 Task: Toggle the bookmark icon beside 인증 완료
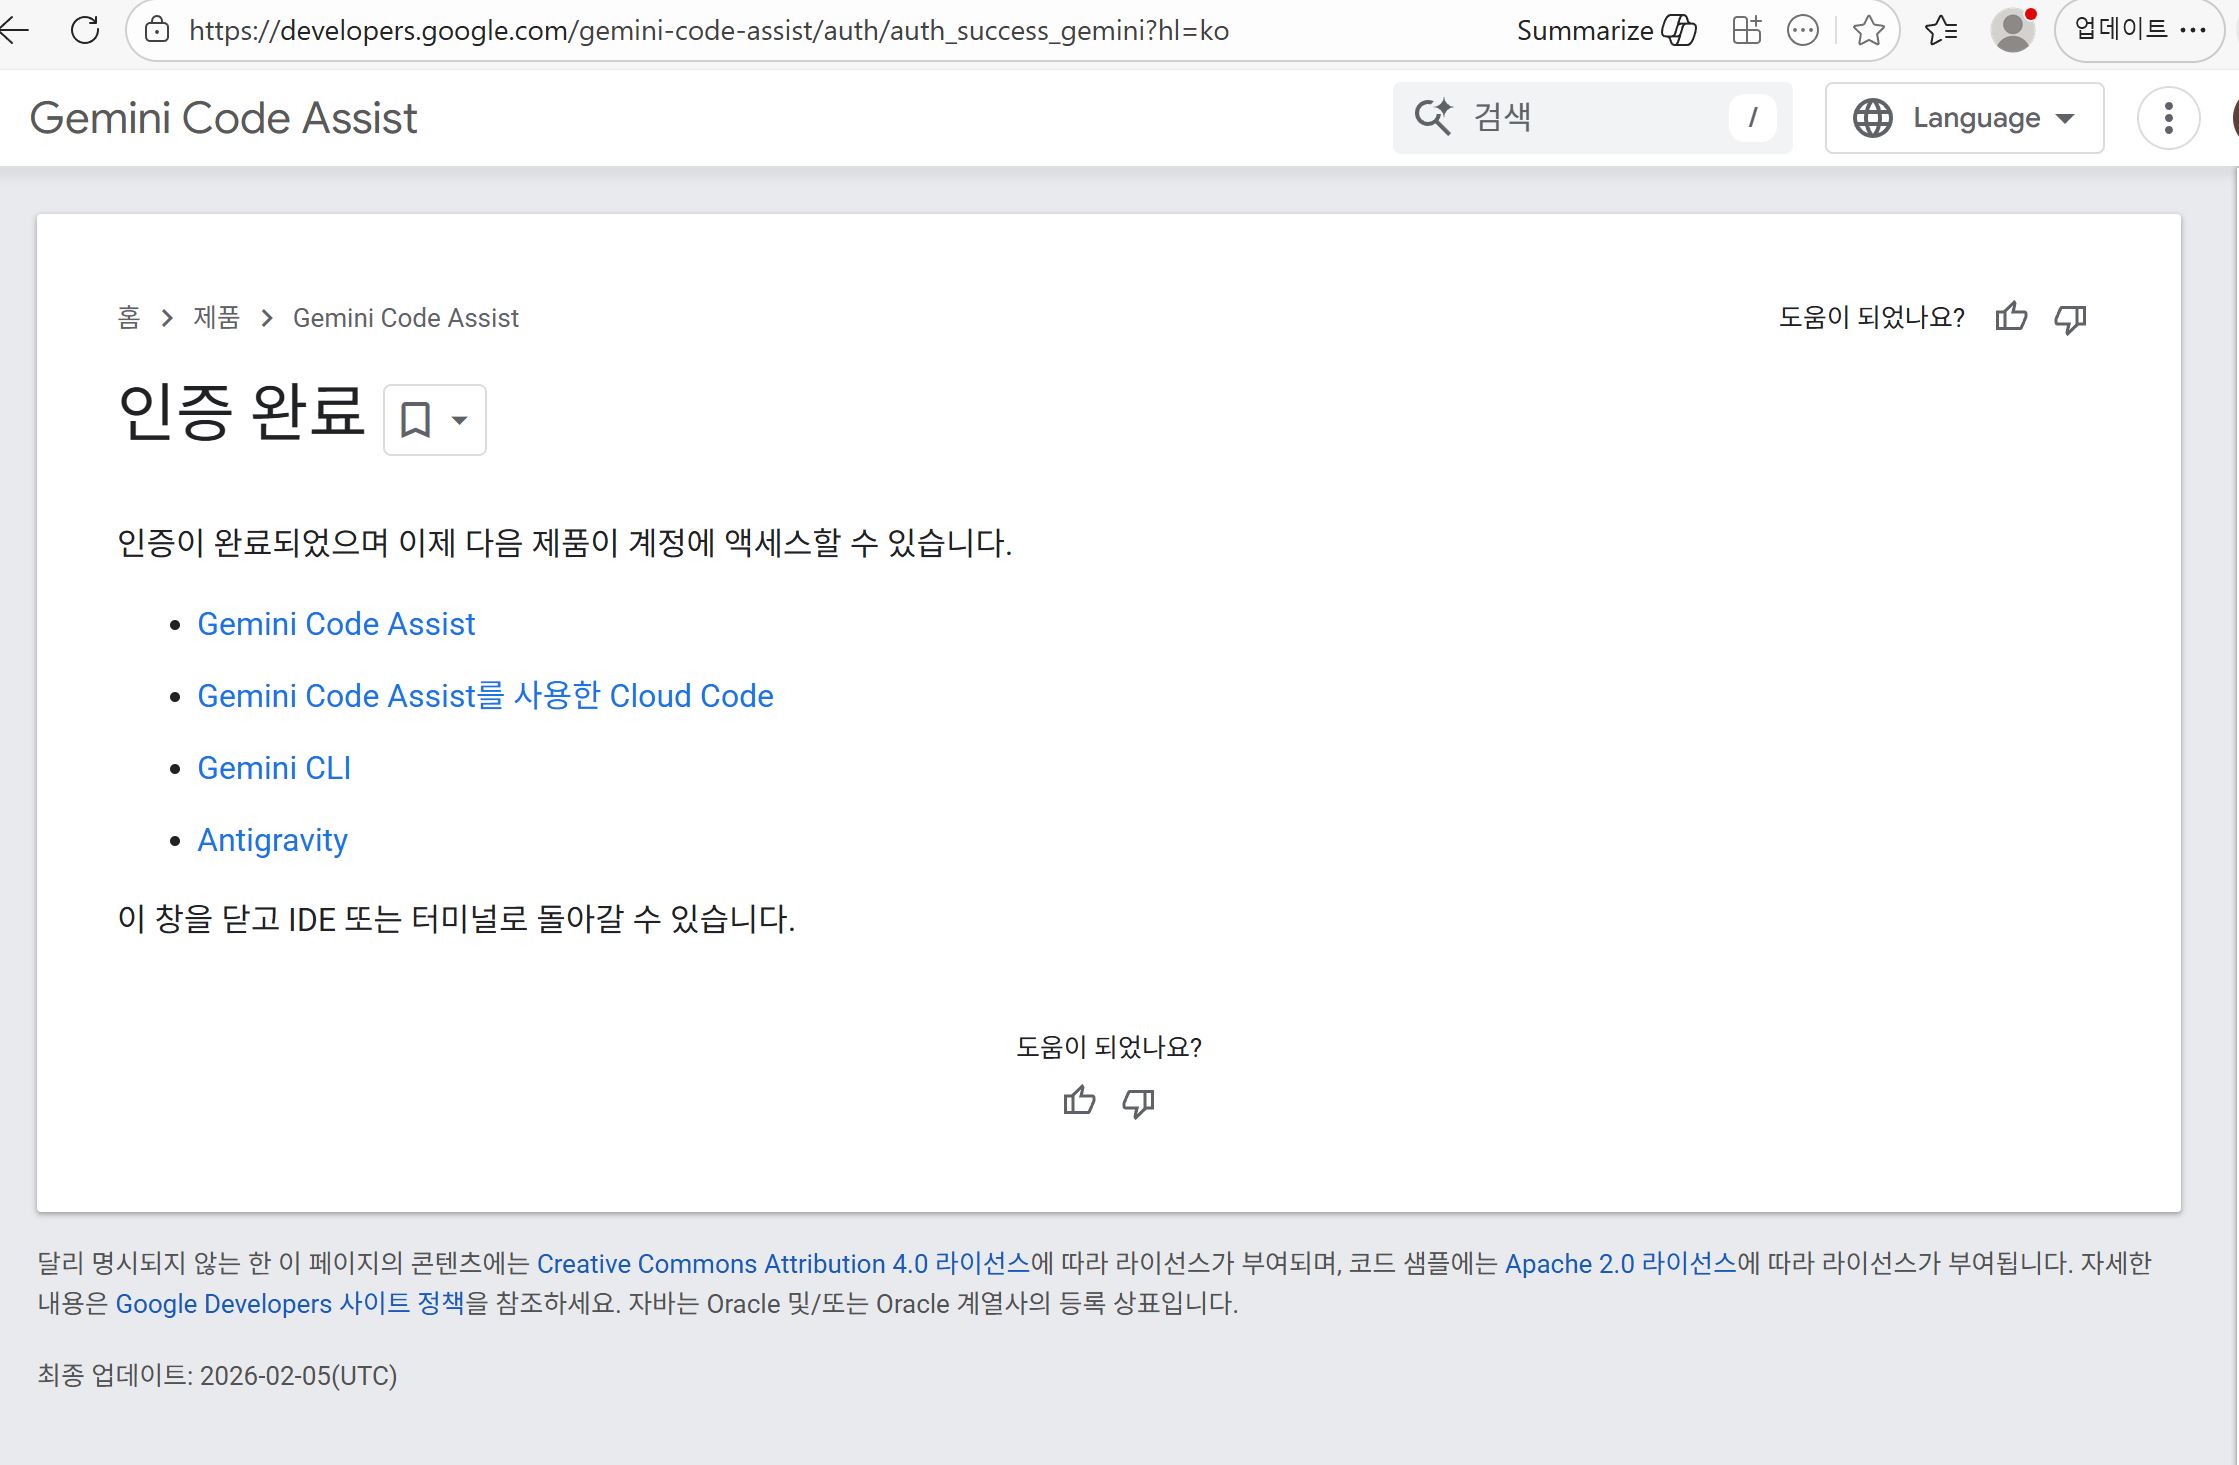pos(415,420)
